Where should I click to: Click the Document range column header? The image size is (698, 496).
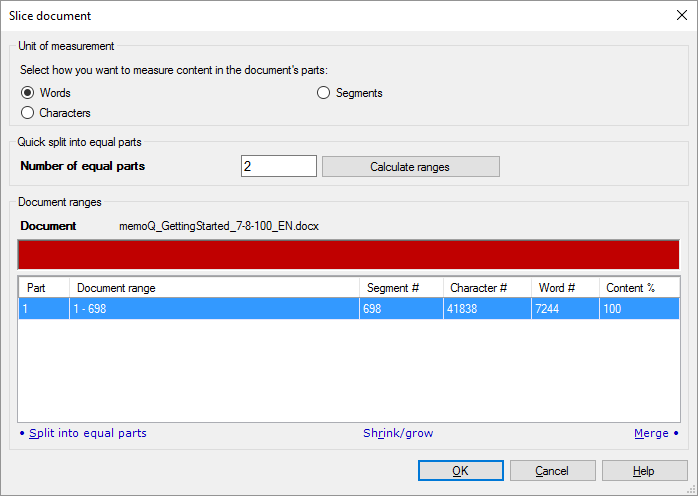click(x=214, y=288)
